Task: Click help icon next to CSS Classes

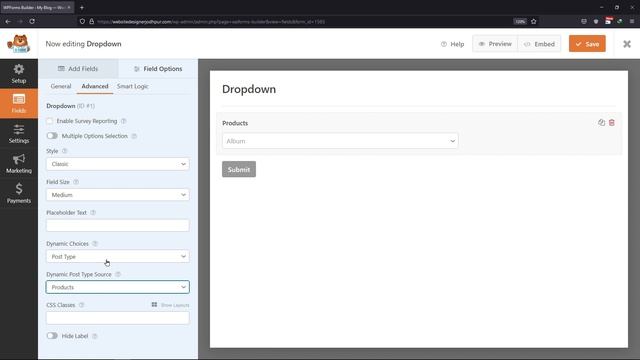Action: click(x=82, y=305)
